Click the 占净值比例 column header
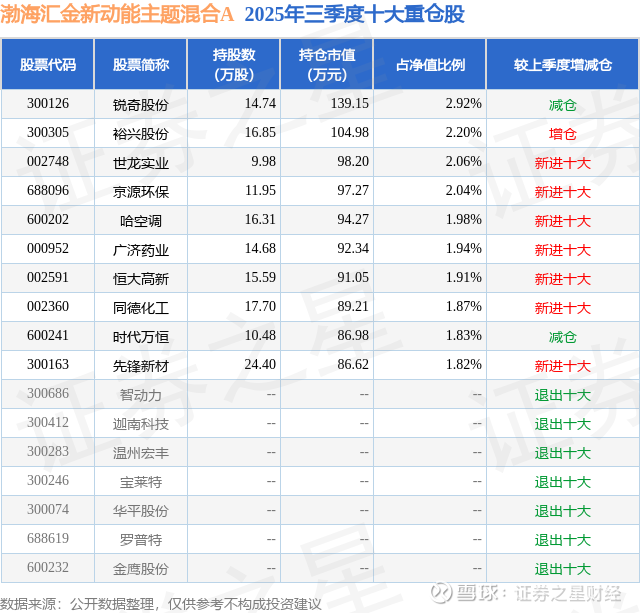The width and height of the screenshot is (640, 613). point(430,64)
